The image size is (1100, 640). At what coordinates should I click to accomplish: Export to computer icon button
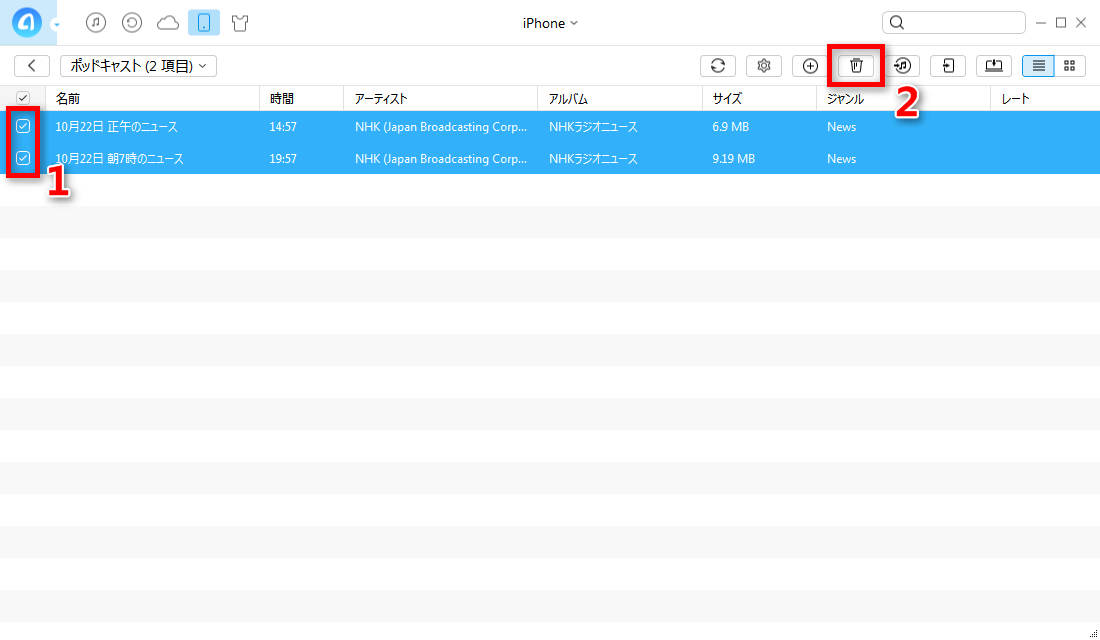coord(993,65)
